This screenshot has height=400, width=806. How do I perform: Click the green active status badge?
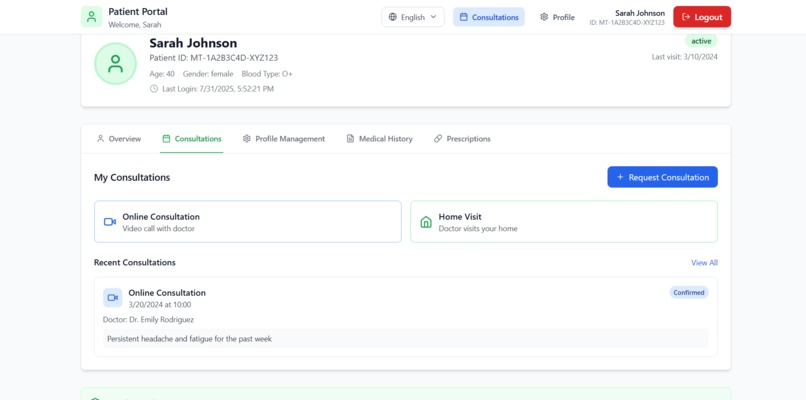(701, 41)
